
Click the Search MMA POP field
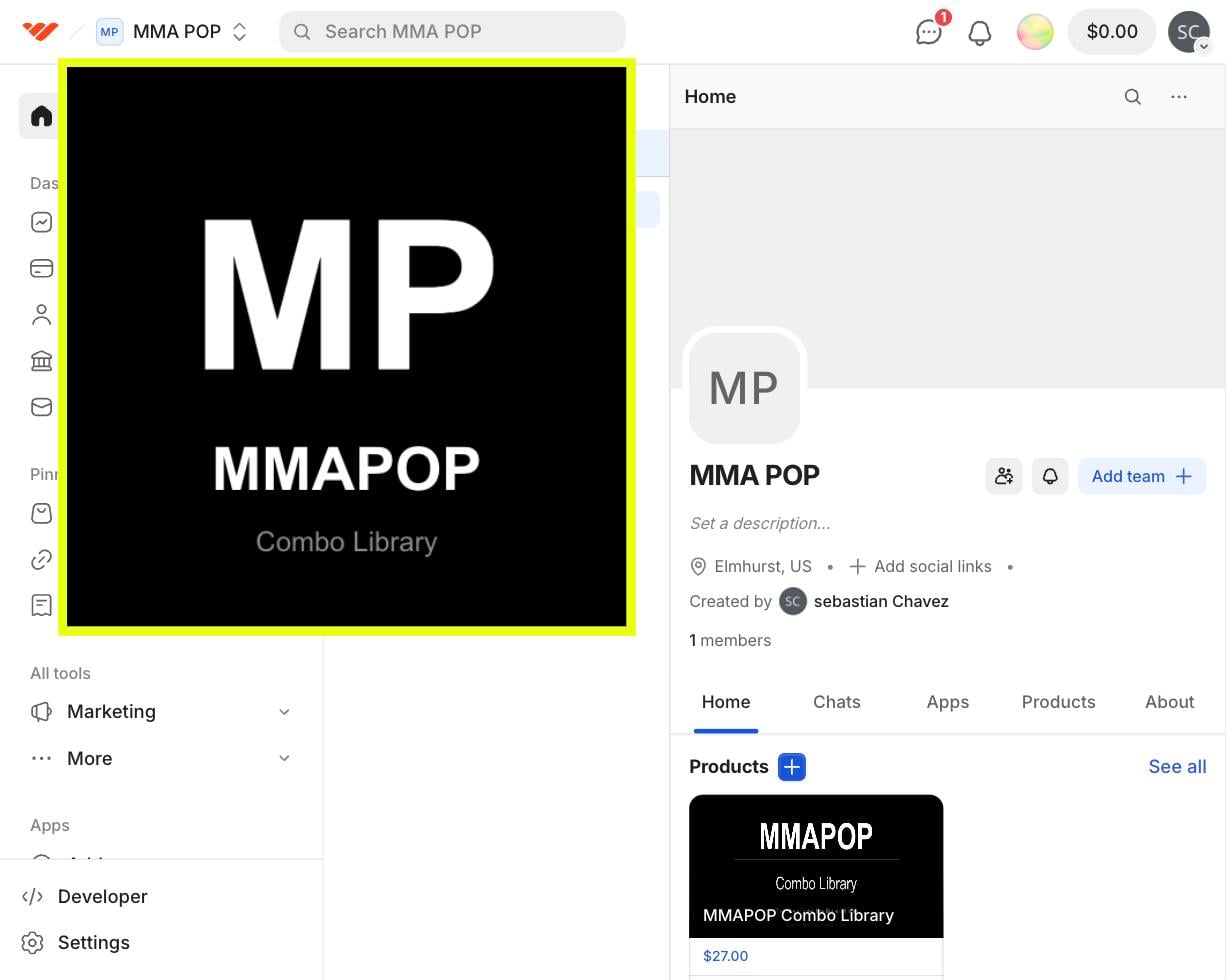point(452,32)
